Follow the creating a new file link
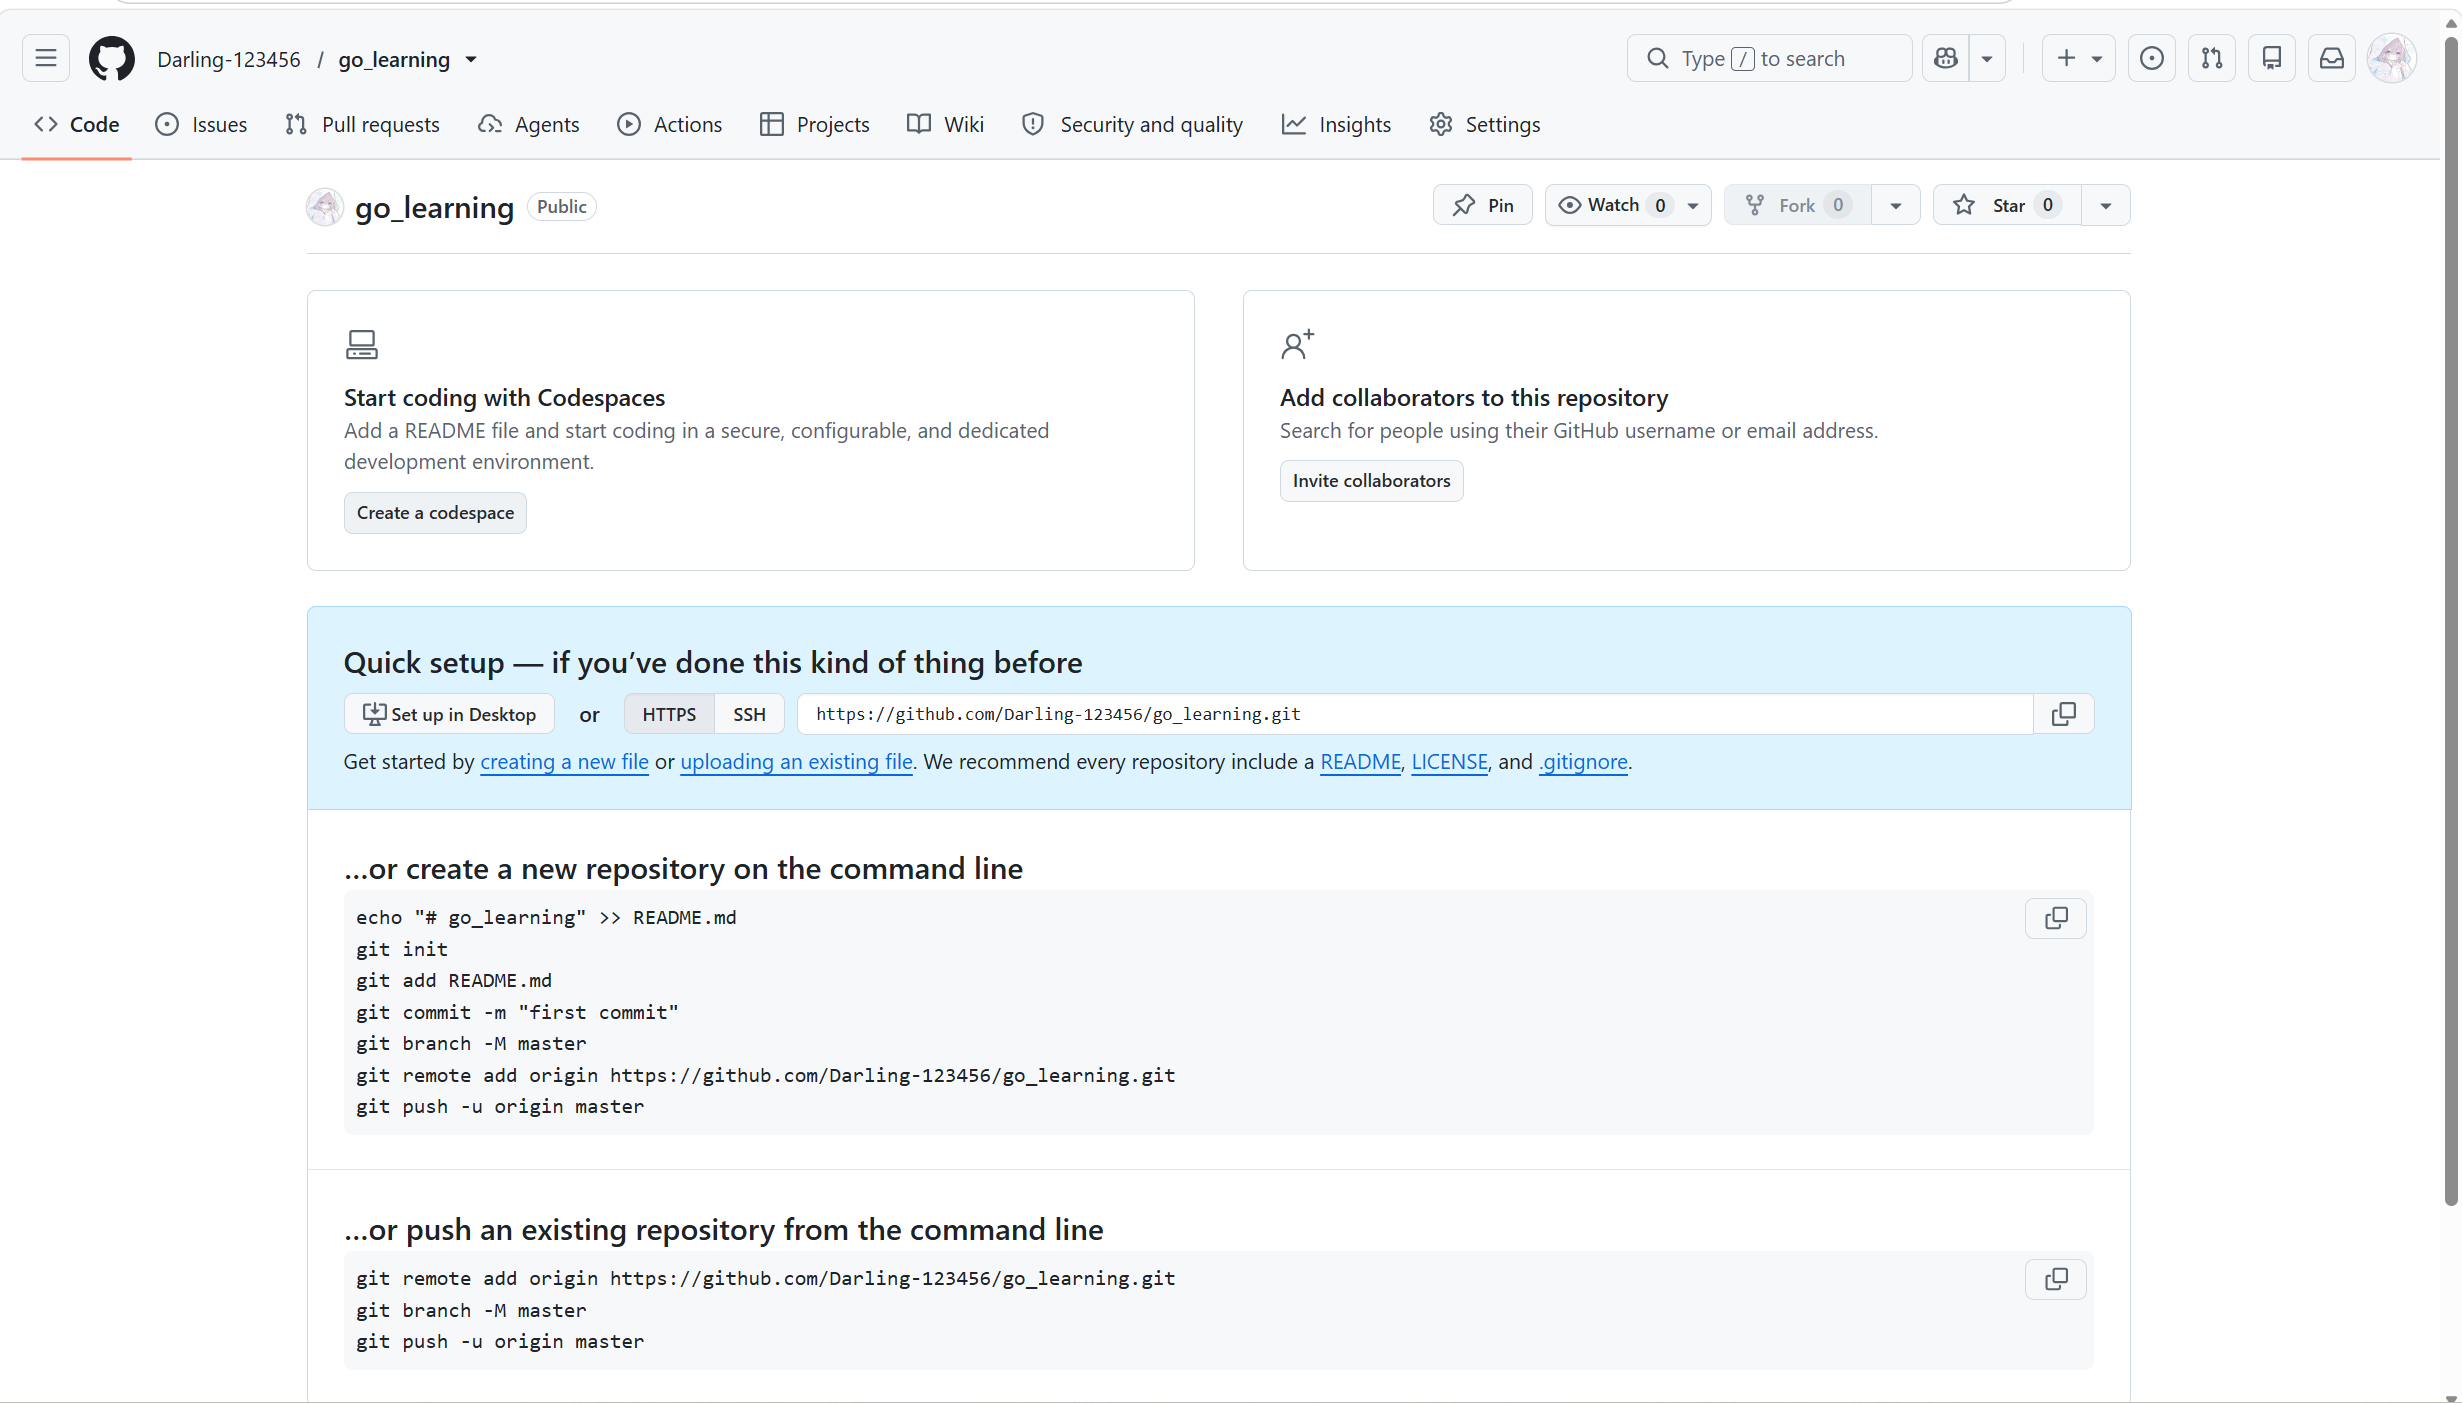 [564, 762]
